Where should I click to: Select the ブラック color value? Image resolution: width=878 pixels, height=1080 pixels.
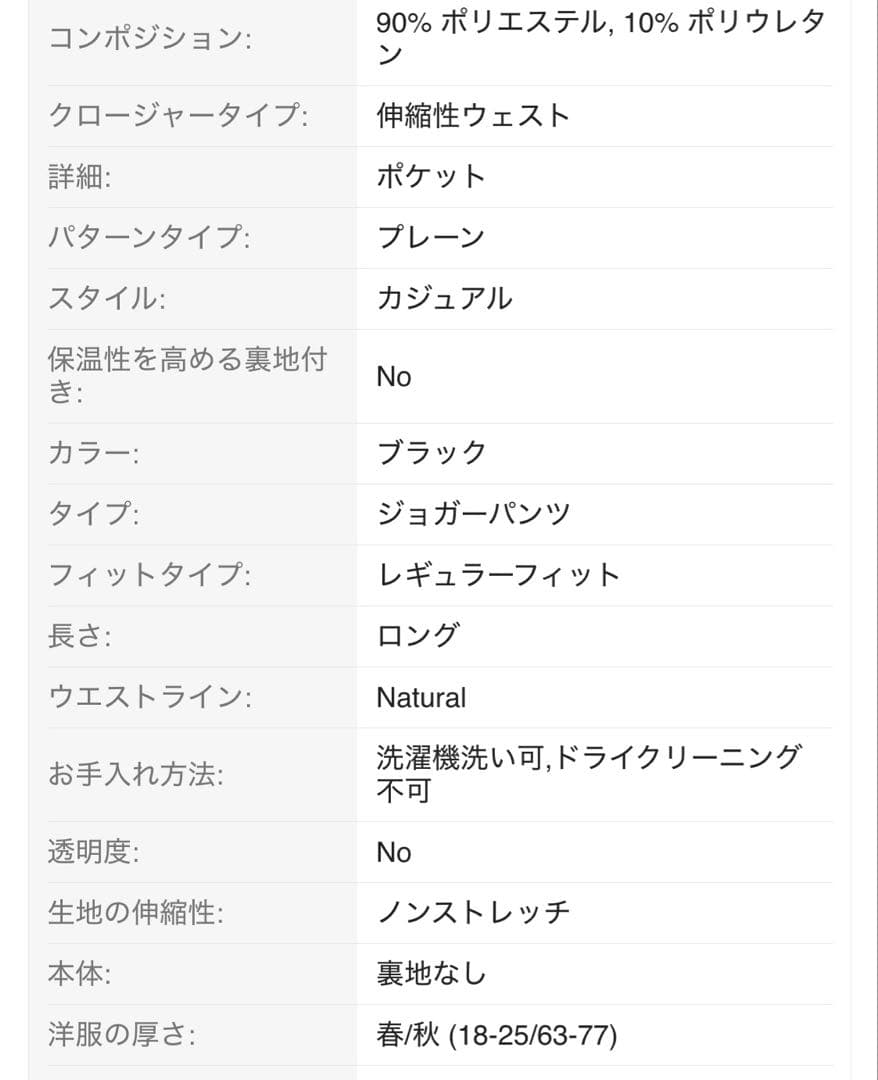[x=431, y=453]
